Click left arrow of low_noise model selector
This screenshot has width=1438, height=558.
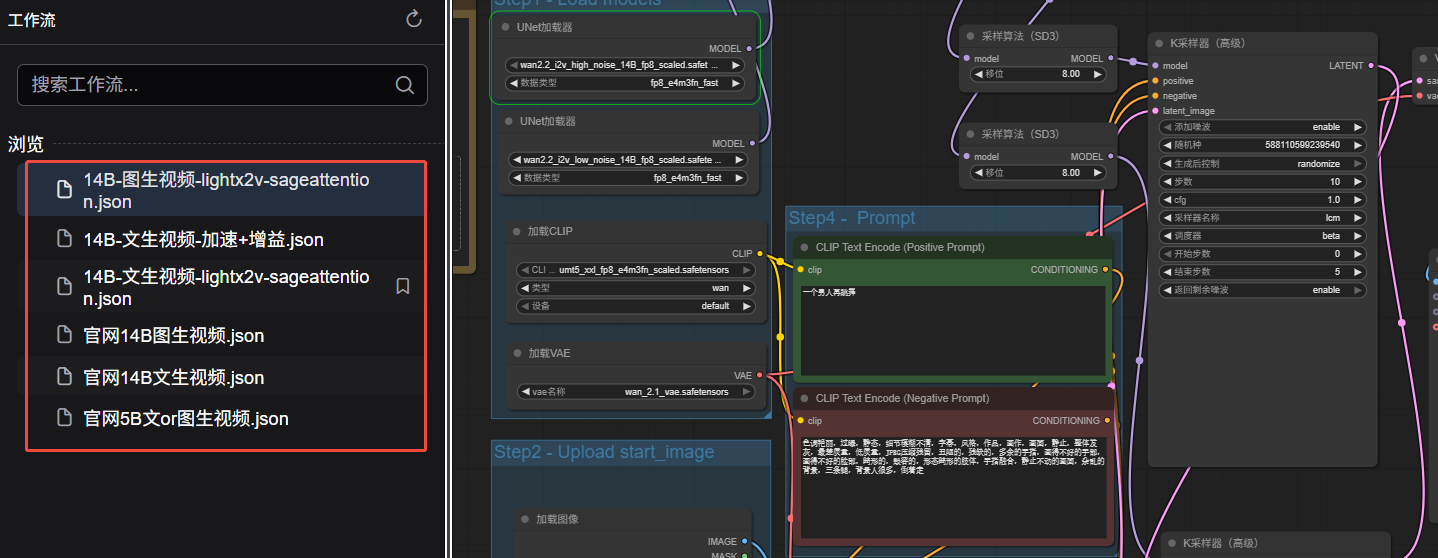pyautogui.click(x=517, y=160)
